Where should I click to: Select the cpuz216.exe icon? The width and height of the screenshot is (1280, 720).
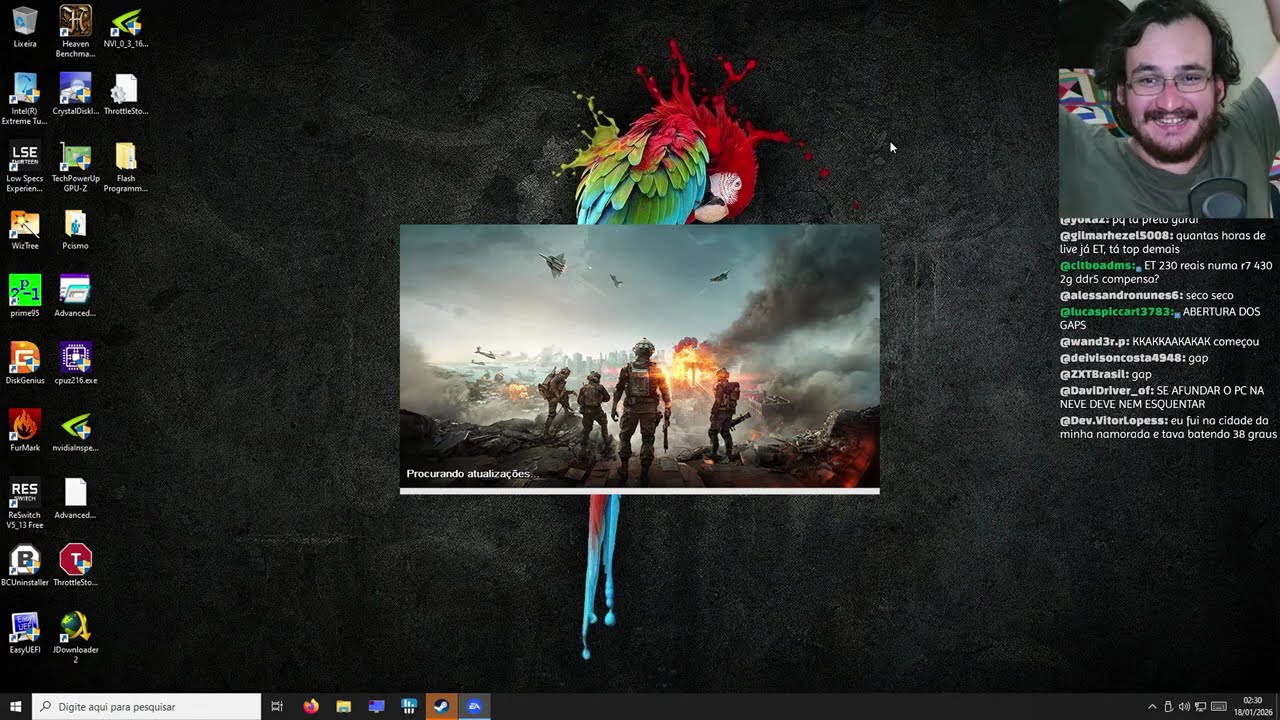tap(75, 364)
